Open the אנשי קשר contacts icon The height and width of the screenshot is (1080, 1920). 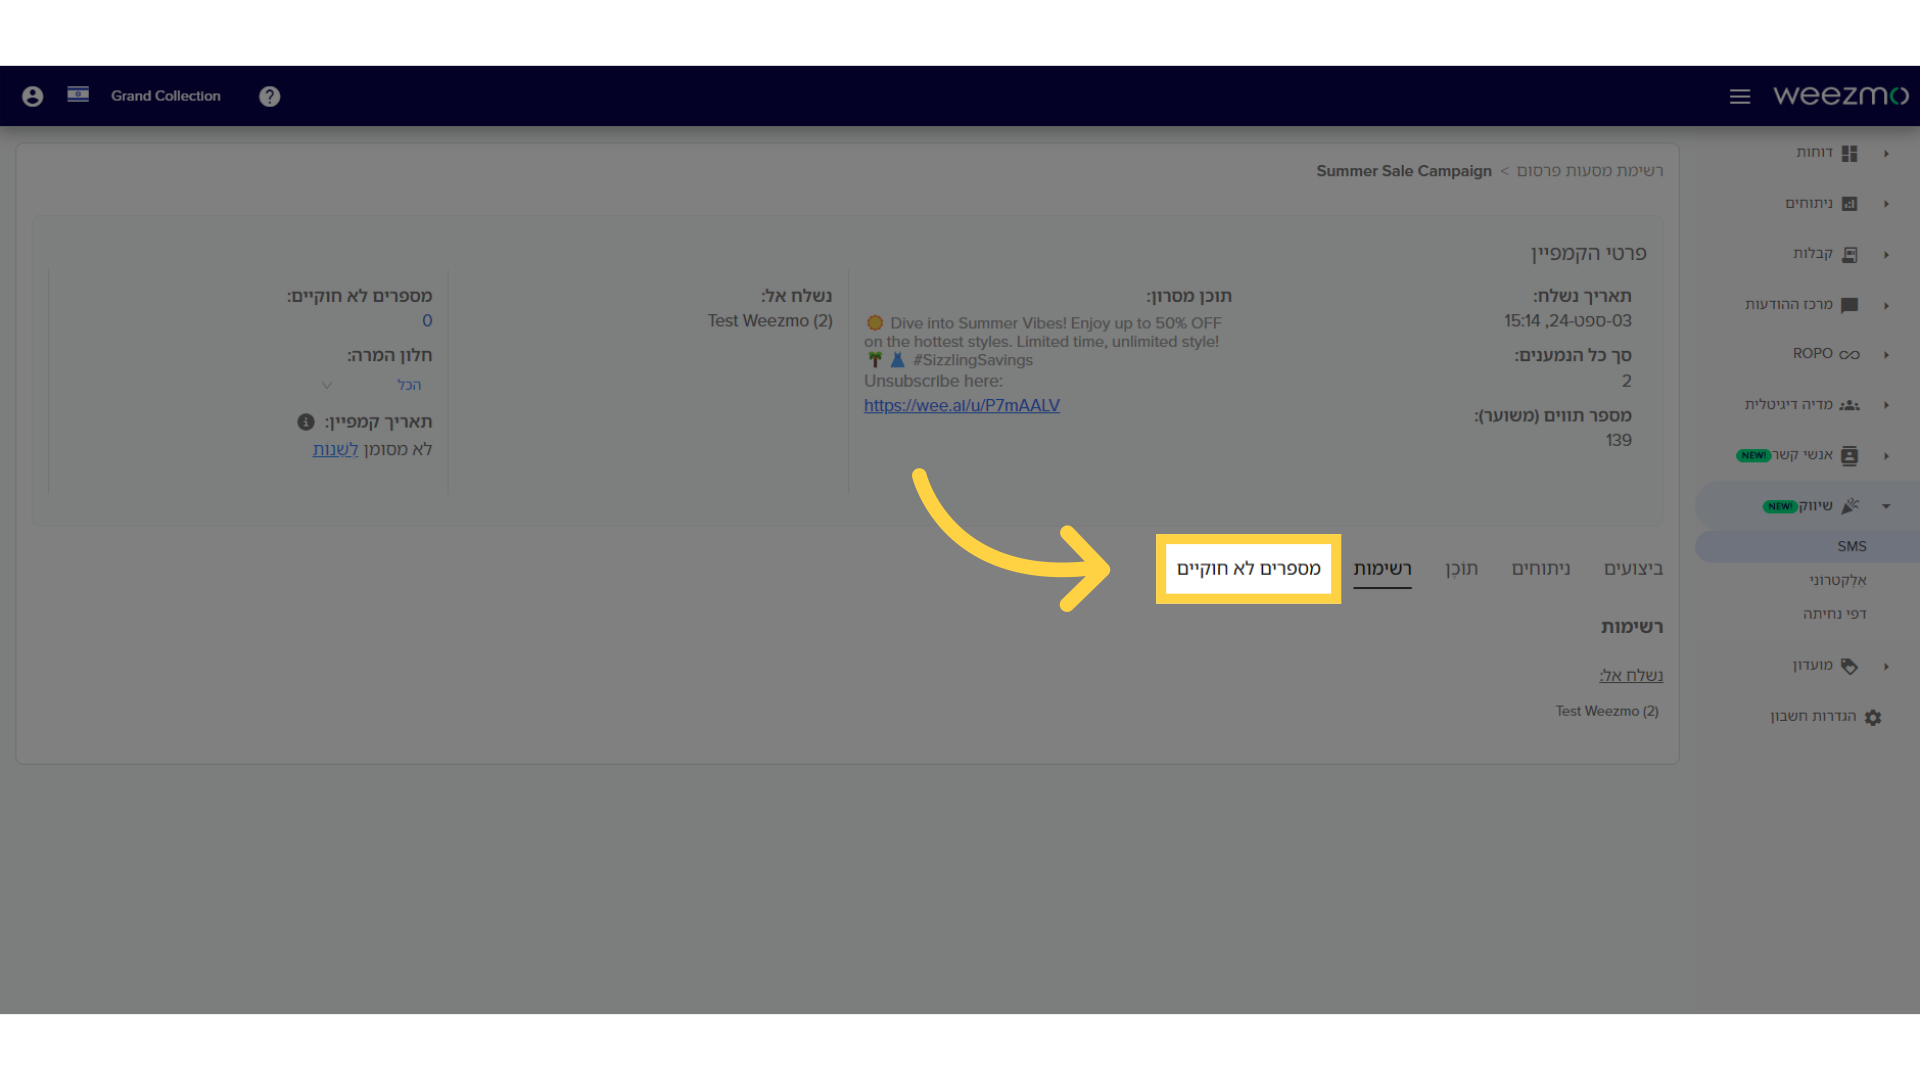coord(1850,456)
